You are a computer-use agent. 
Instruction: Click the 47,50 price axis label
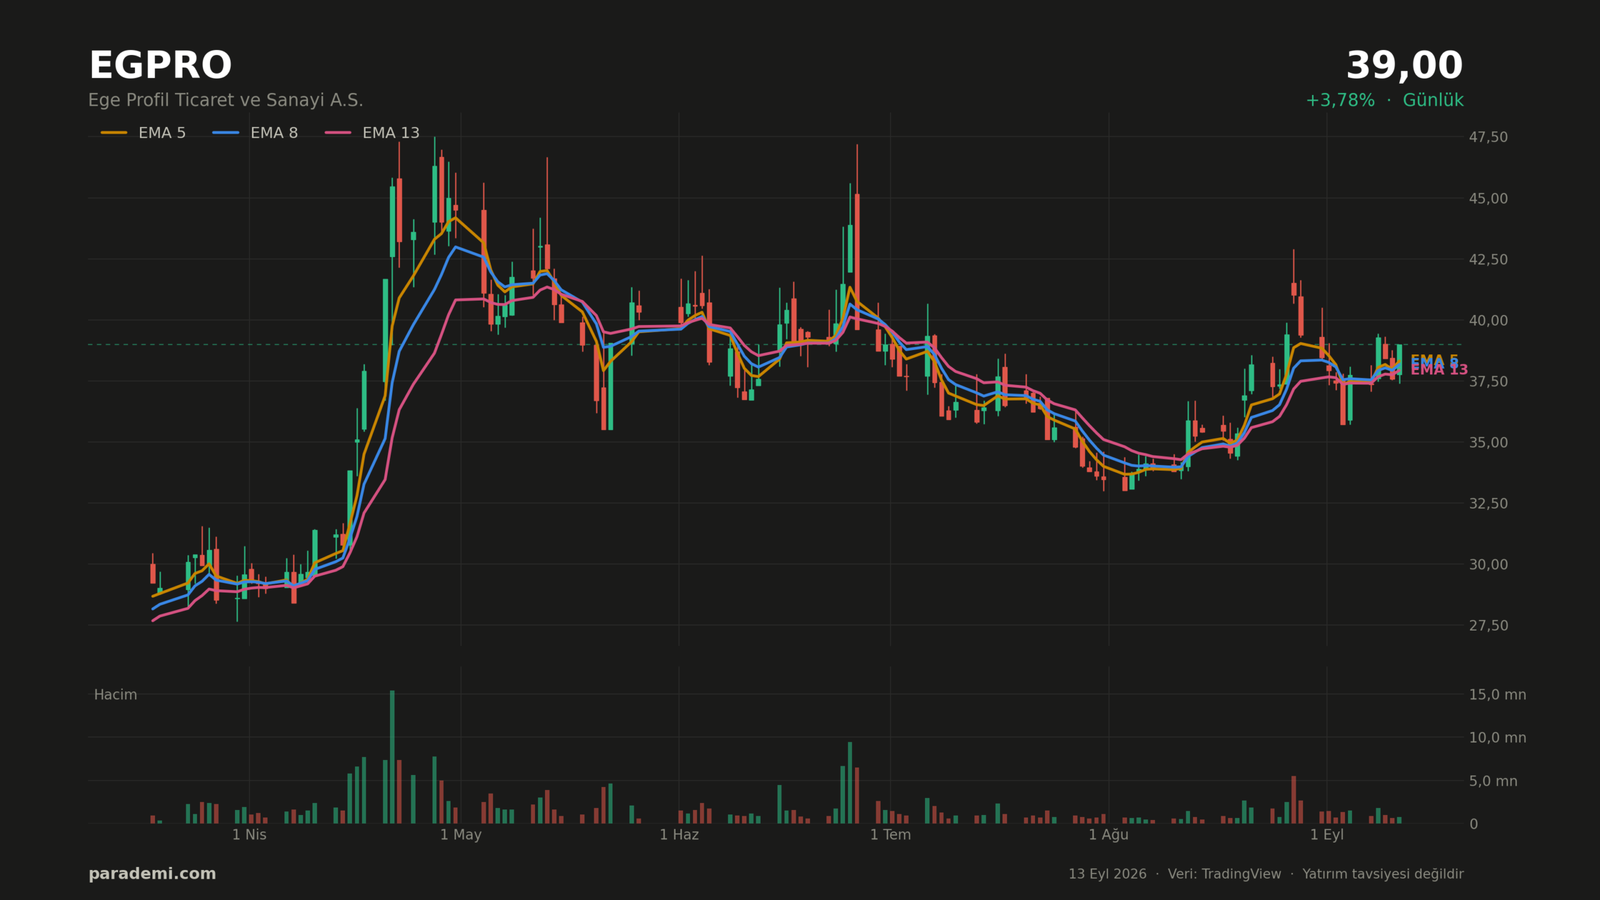pyautogui.click(x=1487, y=137)
